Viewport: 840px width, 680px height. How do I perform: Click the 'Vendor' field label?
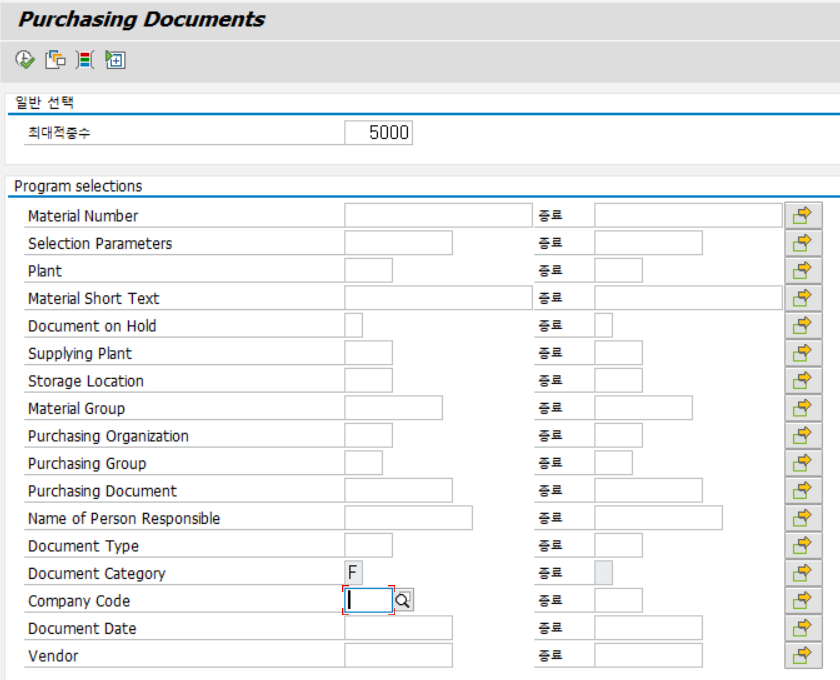[53, 656]
